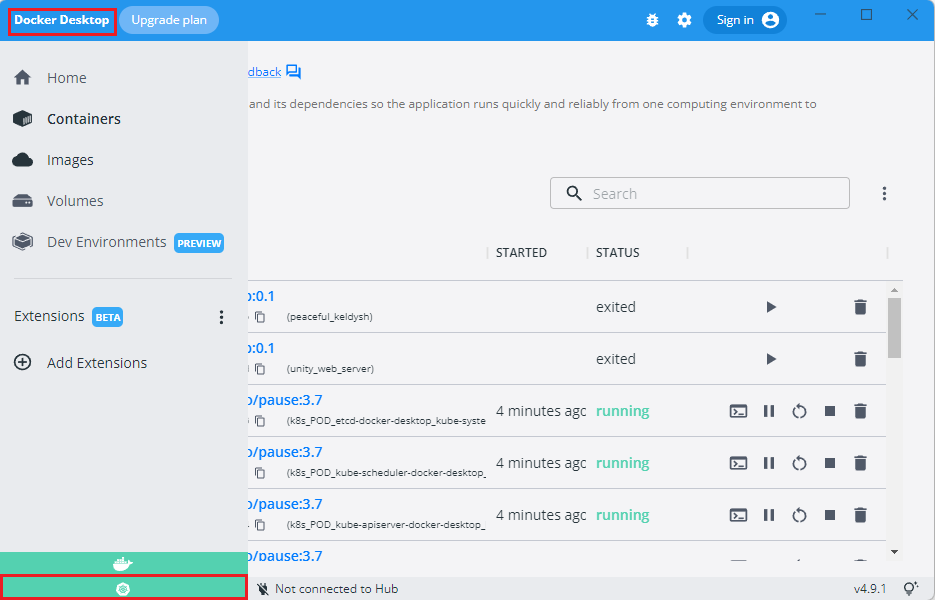935x600 pixels.
Task: Click the STATUS column header
Action: [617, 253]
